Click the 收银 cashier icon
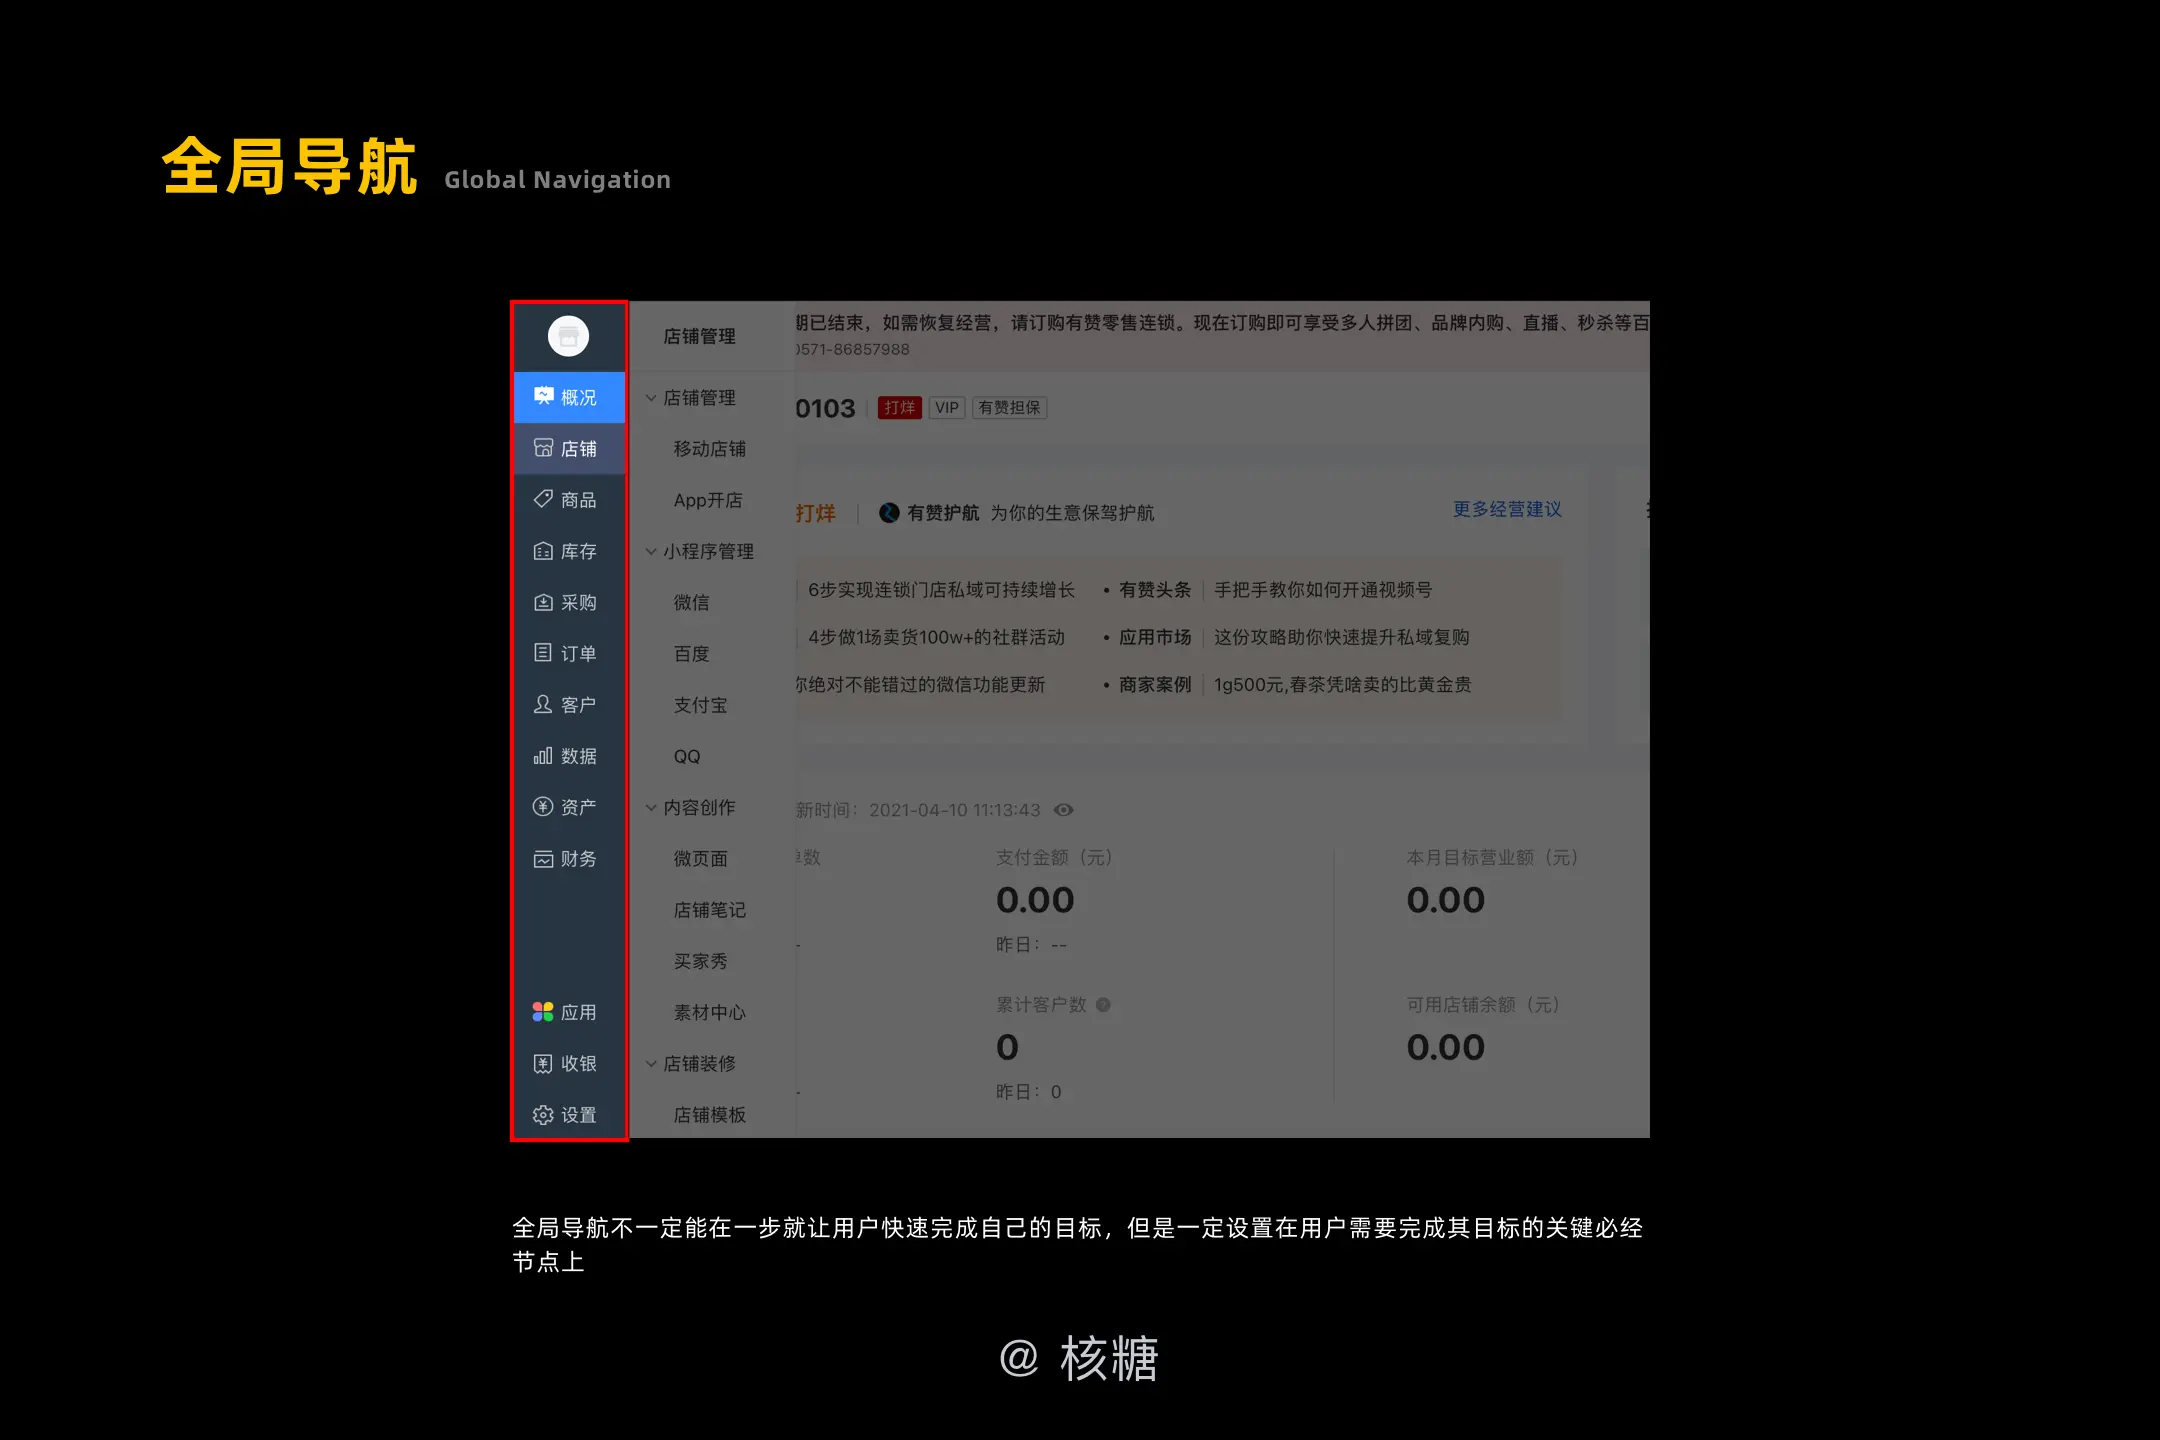 [x=543, y=1064]
